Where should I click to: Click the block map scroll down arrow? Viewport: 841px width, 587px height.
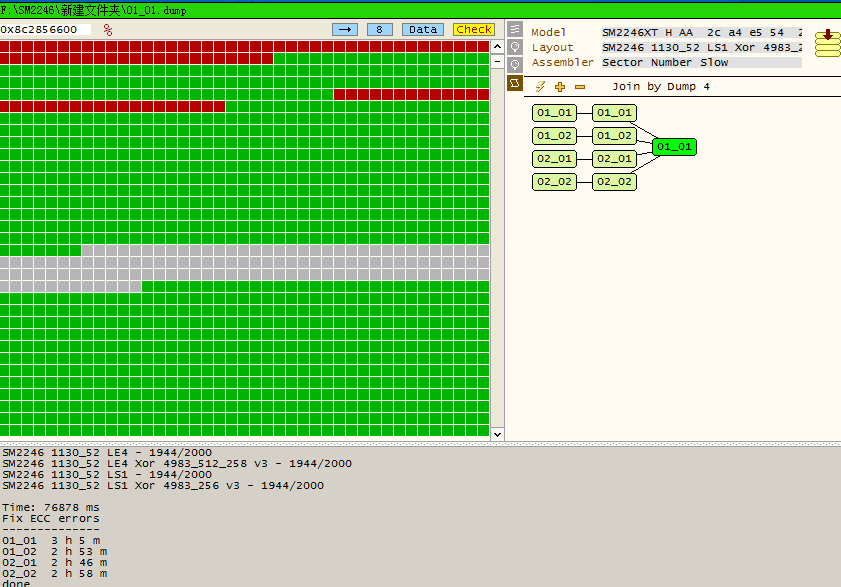497,433
